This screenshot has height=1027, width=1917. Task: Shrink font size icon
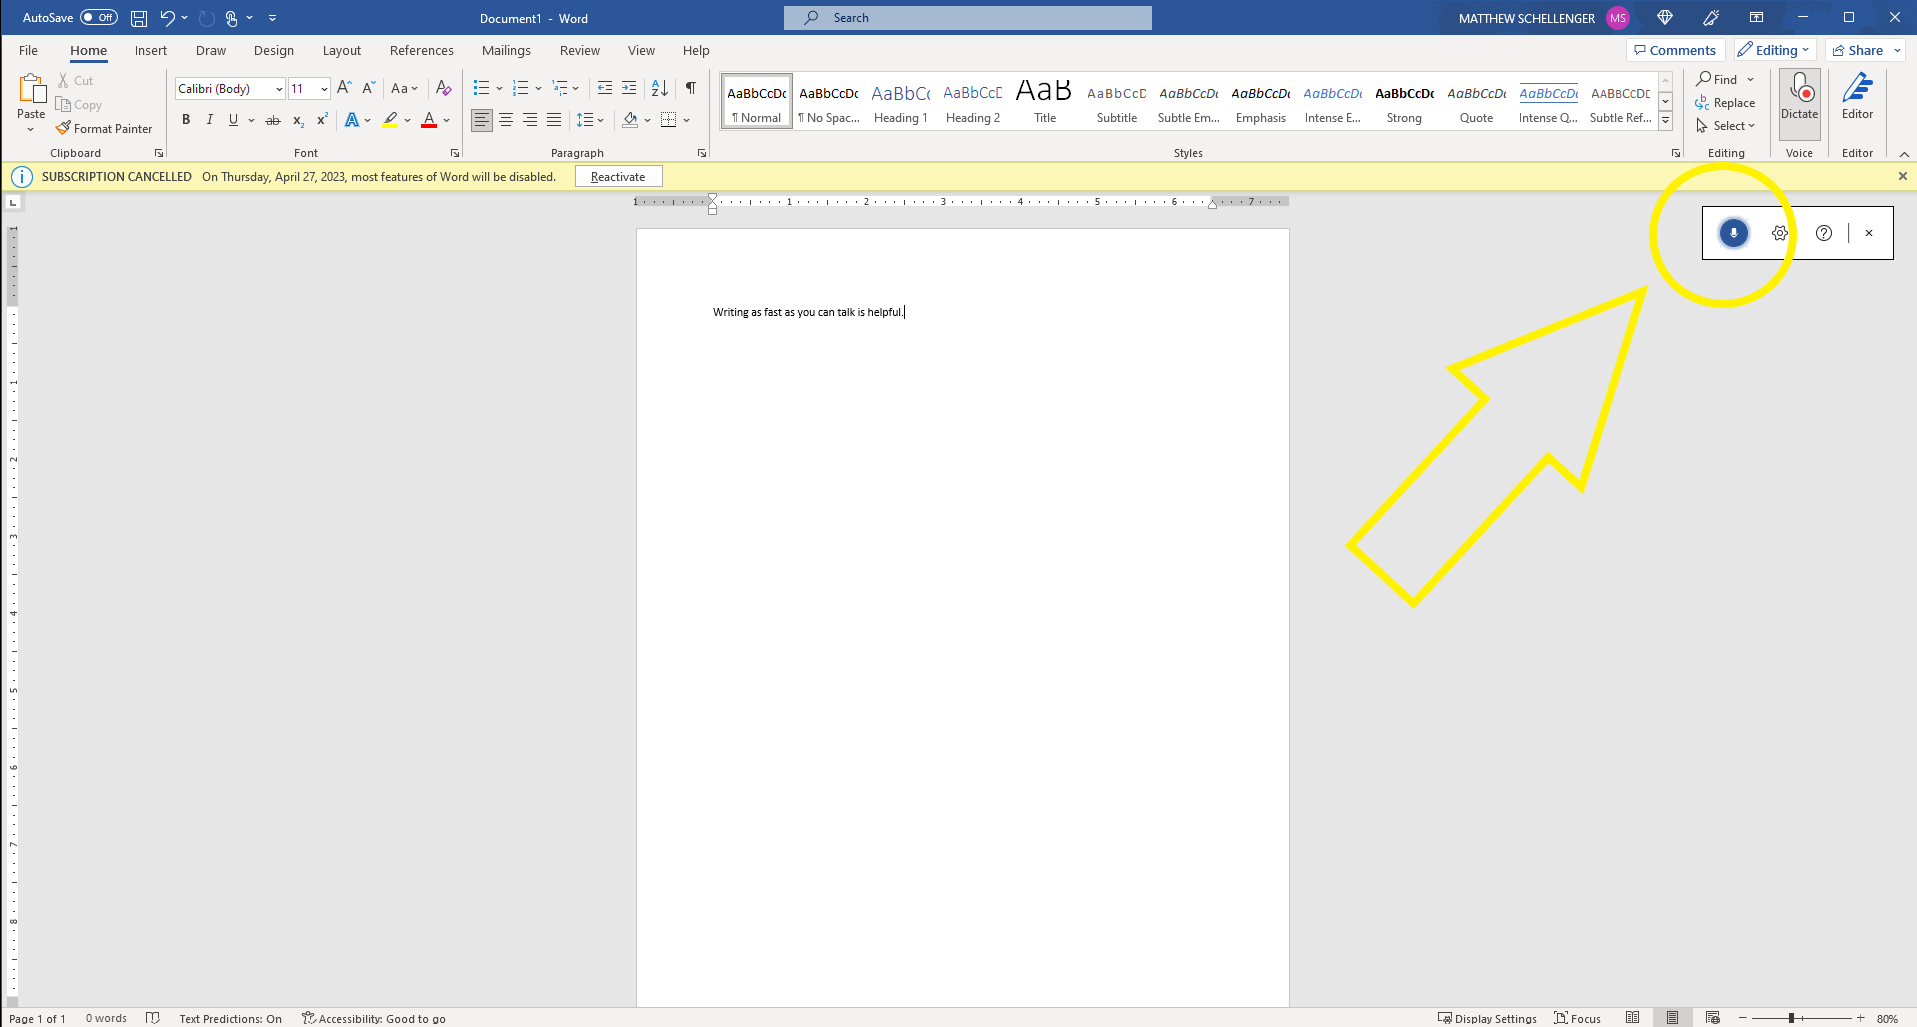point(368,88)
